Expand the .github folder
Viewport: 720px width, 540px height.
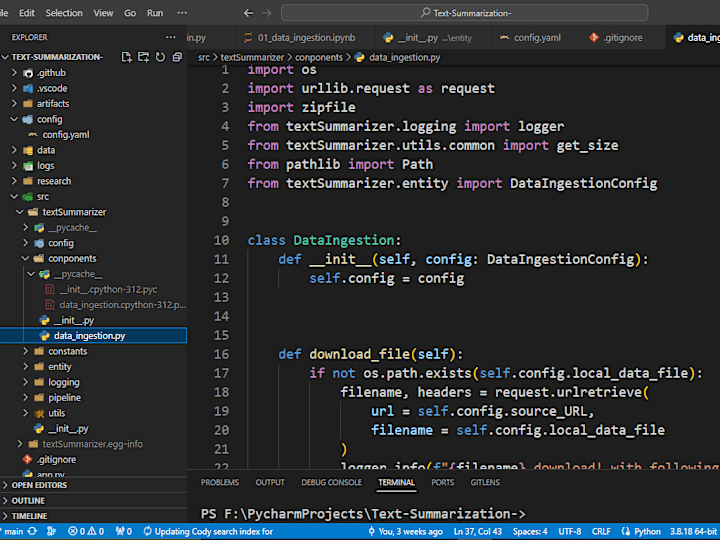pos(51,73)
